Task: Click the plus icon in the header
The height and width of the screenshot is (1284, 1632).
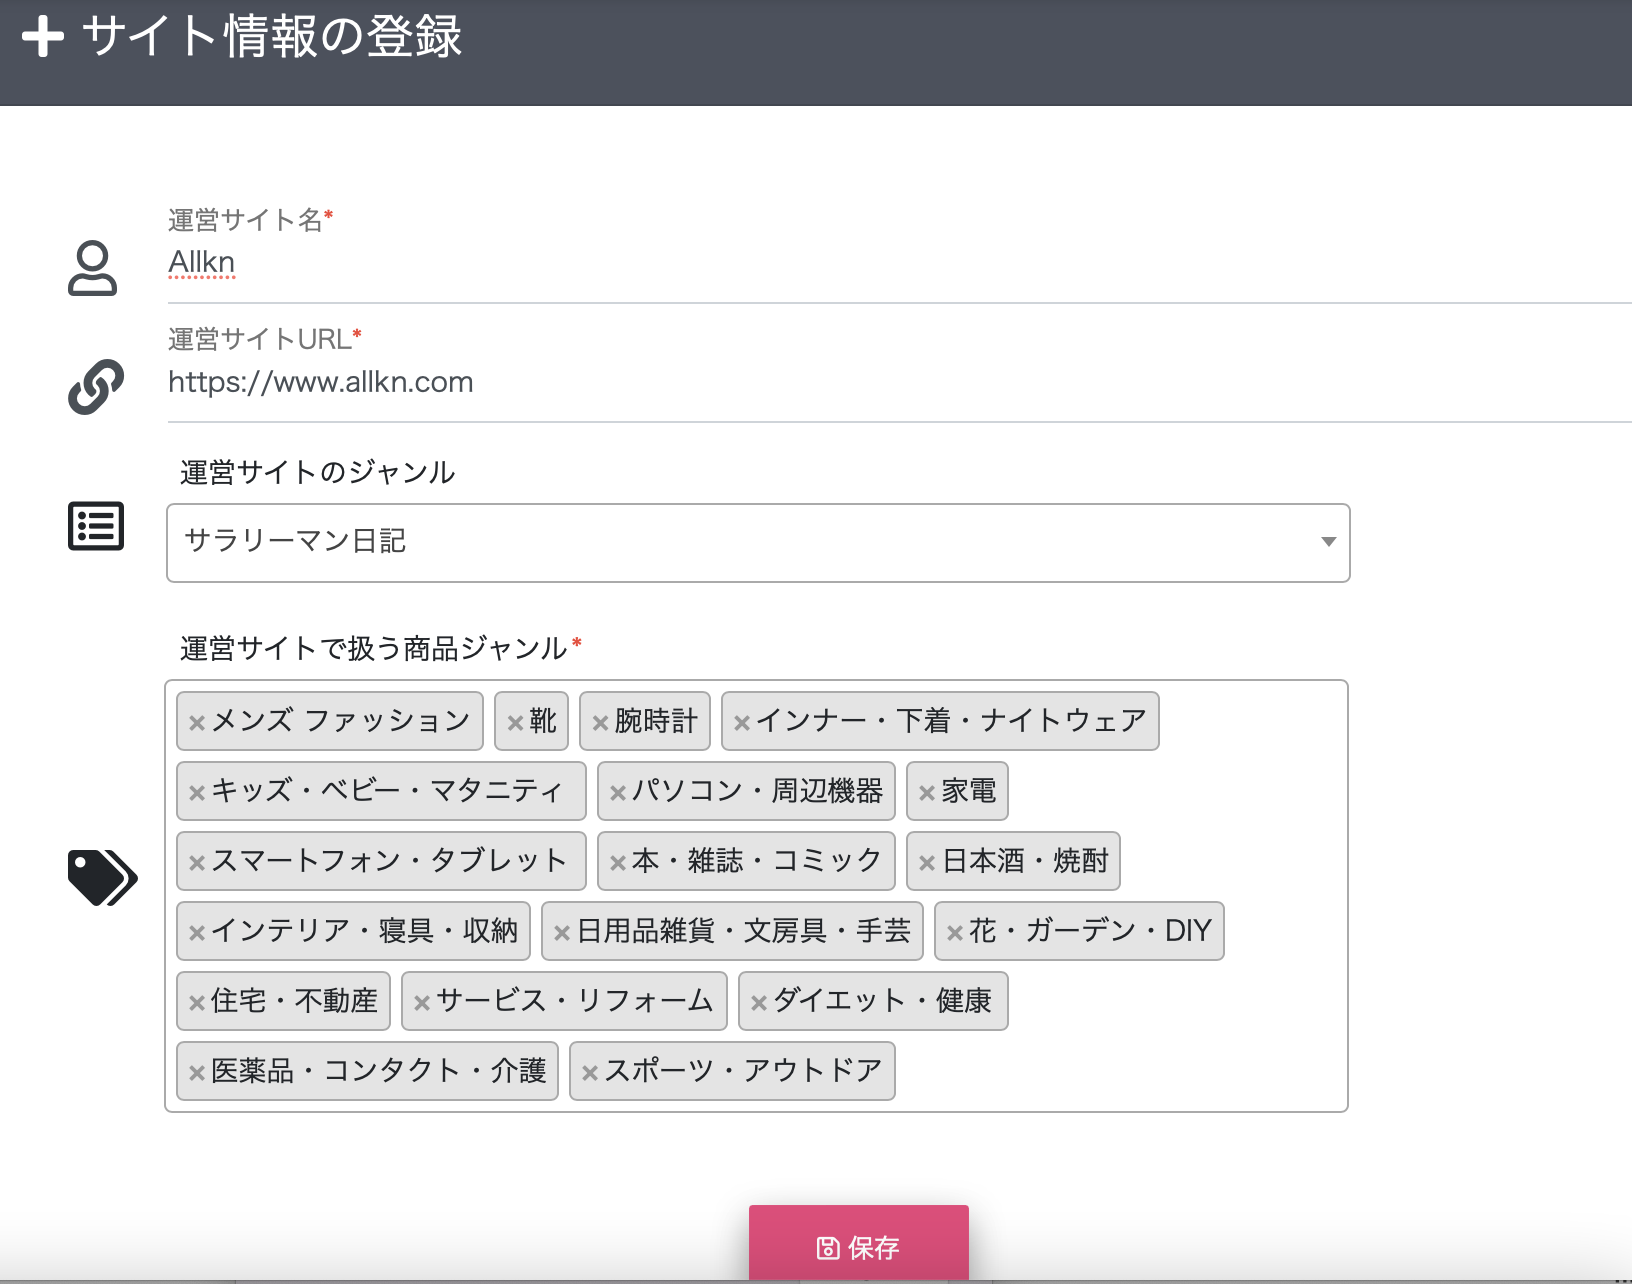Action: click(43, 38)
